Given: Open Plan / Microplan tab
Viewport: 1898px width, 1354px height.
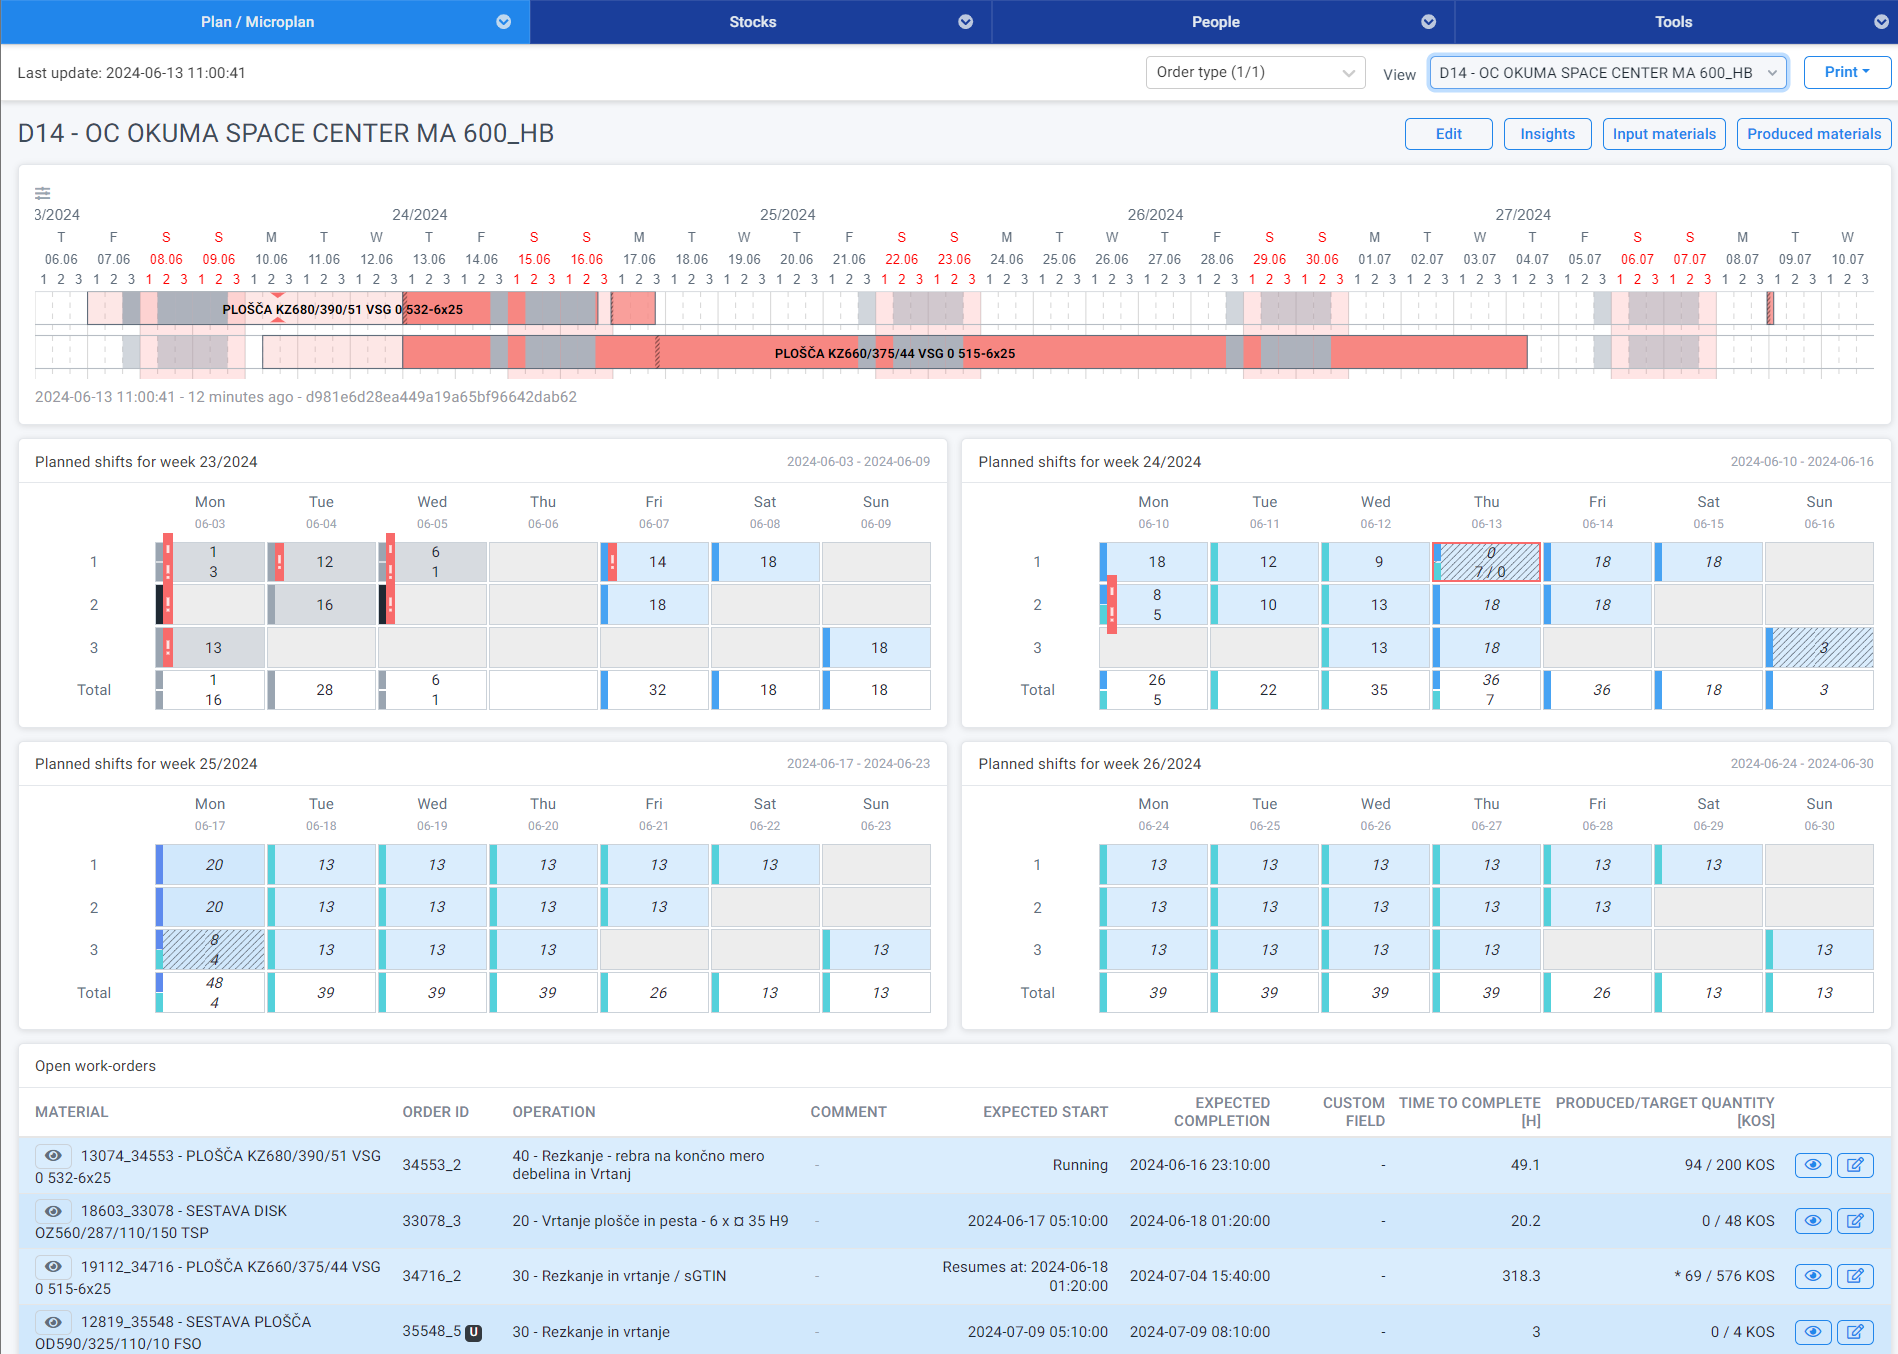Looking at the screenshot, I should 265,22.
